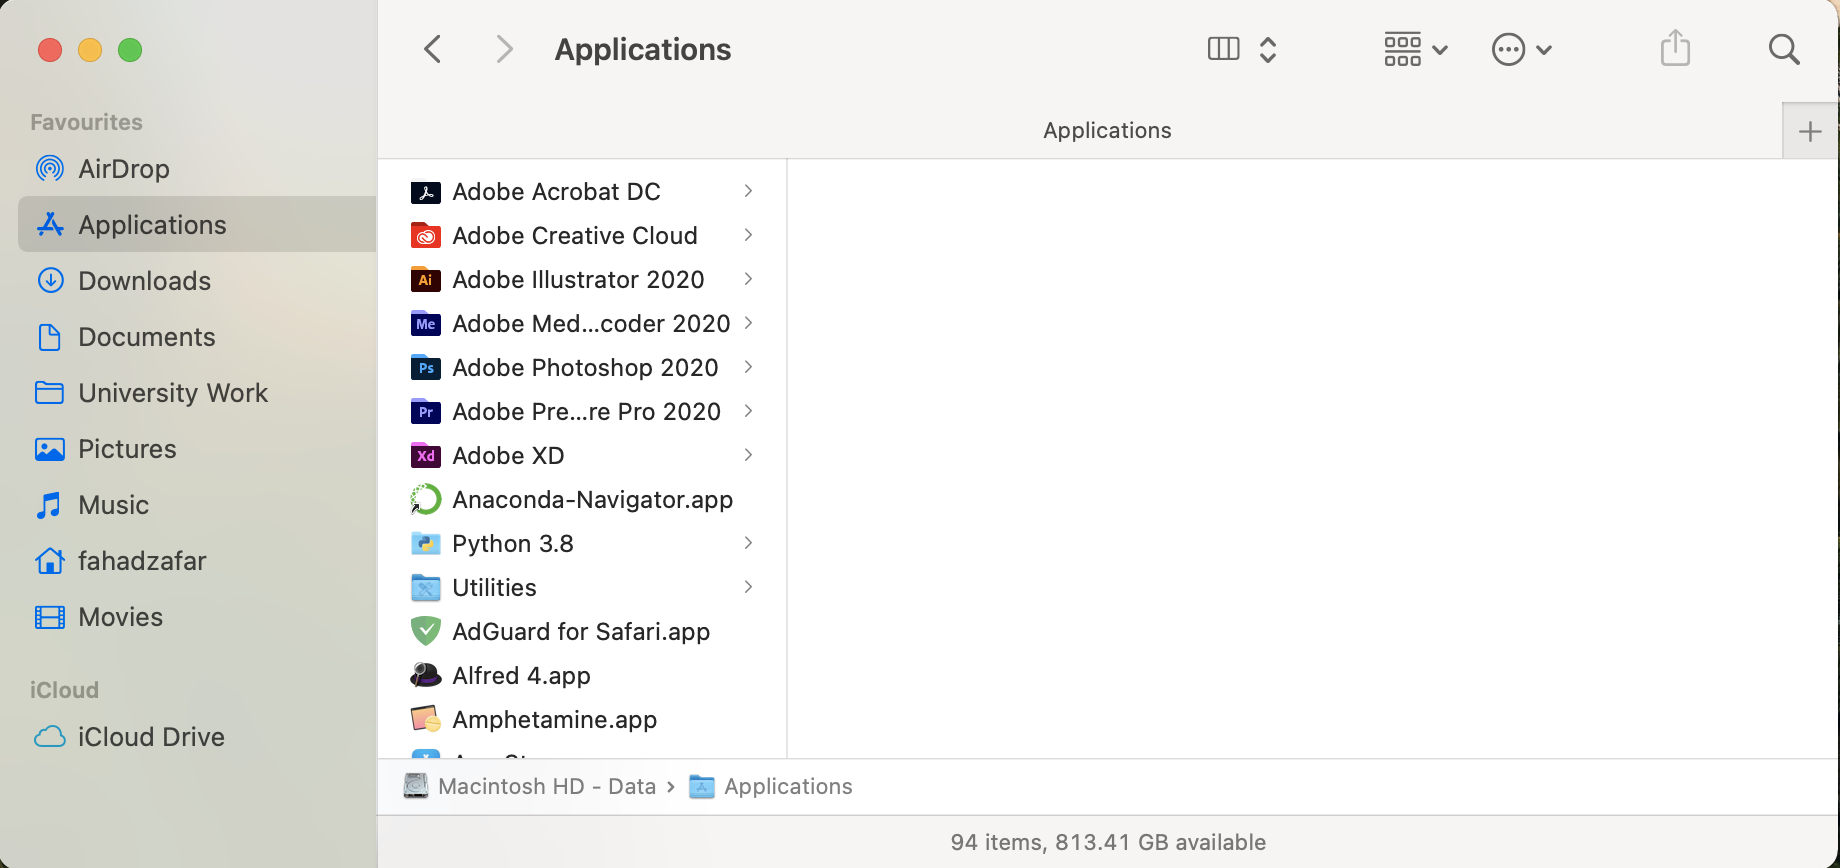Screen dimensions: 1840x868
Task: Click the red close window button
Action: pyautogui.click(x=50, y=50)
